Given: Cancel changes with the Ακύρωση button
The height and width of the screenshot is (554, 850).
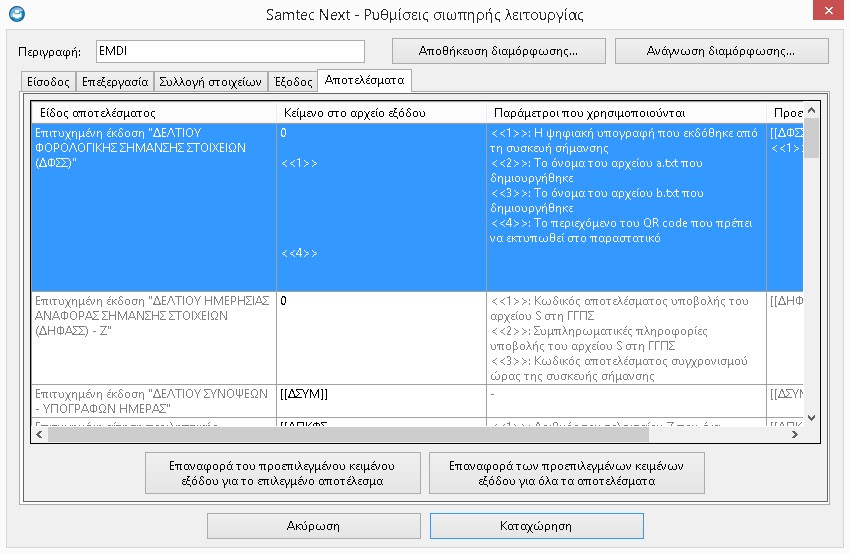Looking at the screenshot, I should coord(313,525).
